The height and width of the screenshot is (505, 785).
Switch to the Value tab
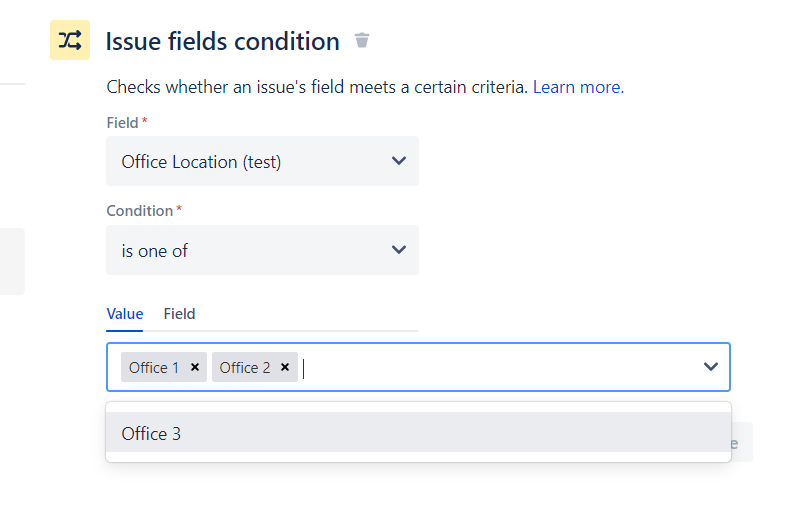click(x=125, y=314)
